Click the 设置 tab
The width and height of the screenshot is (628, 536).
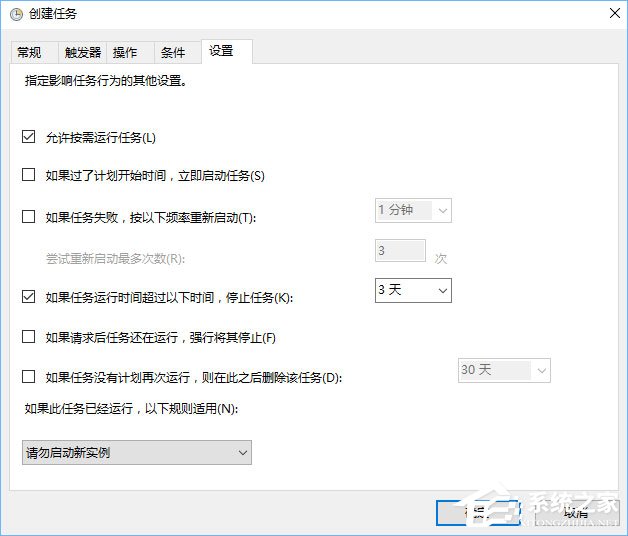pyautogui.click(x=227, y=51)
